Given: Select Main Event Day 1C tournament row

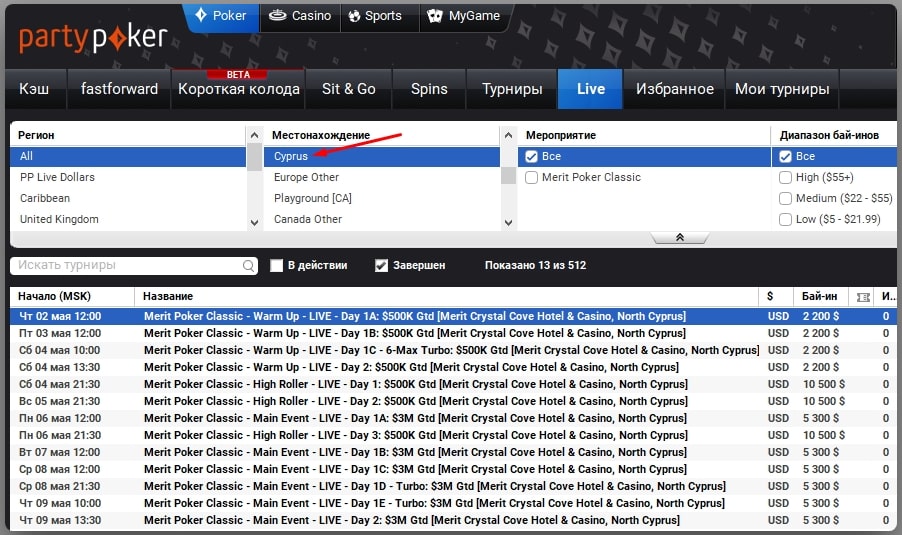Looking at the screenshot, I should point(453,469).
